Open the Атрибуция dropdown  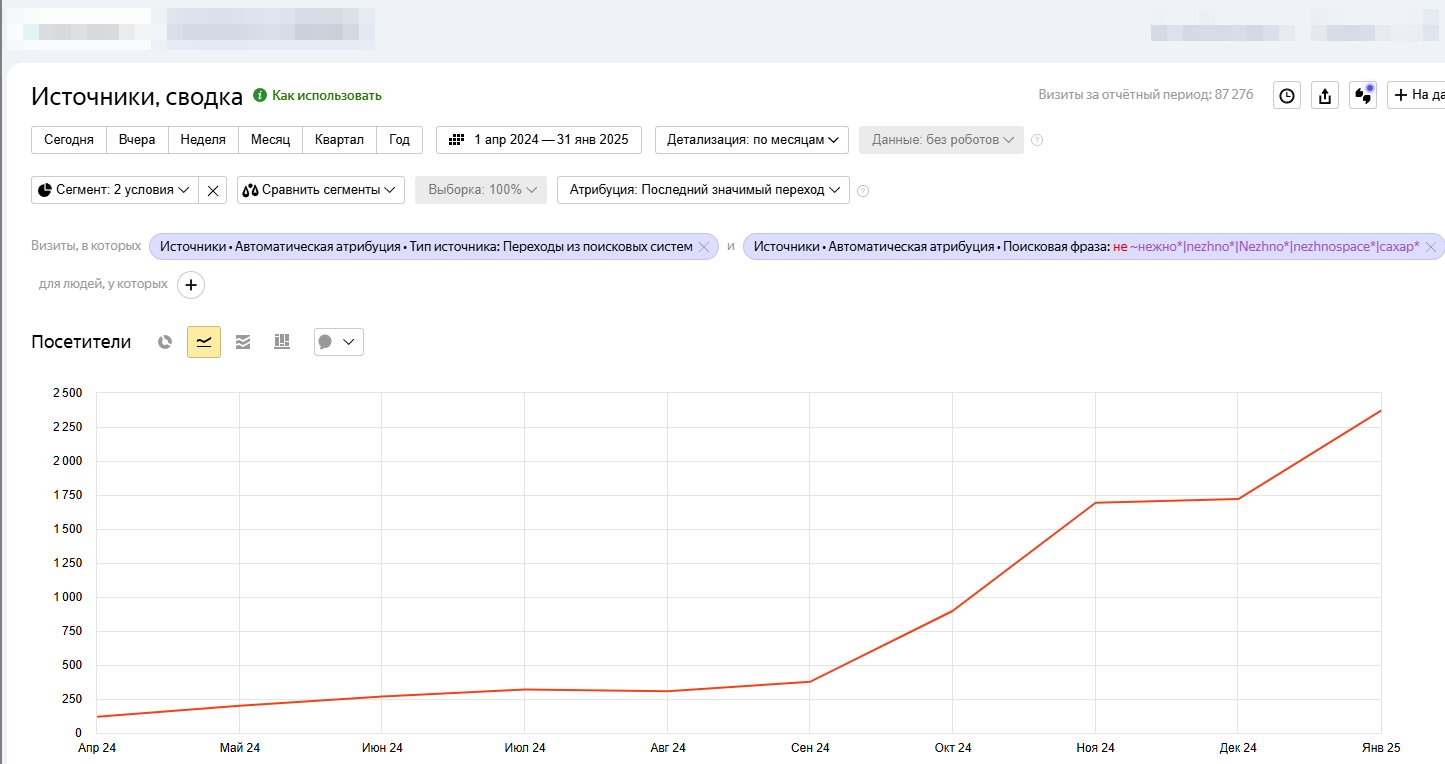703,190
